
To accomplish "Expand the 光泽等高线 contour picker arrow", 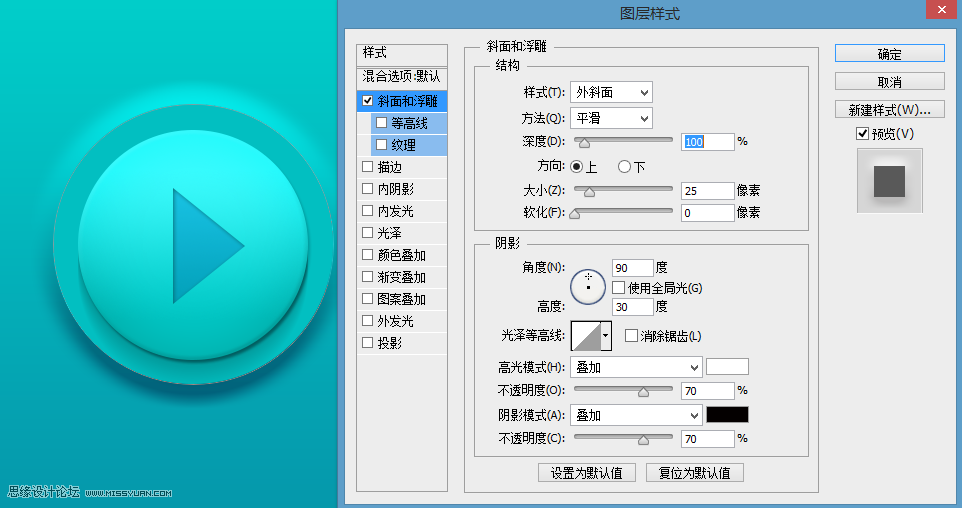I will (606, 336).
